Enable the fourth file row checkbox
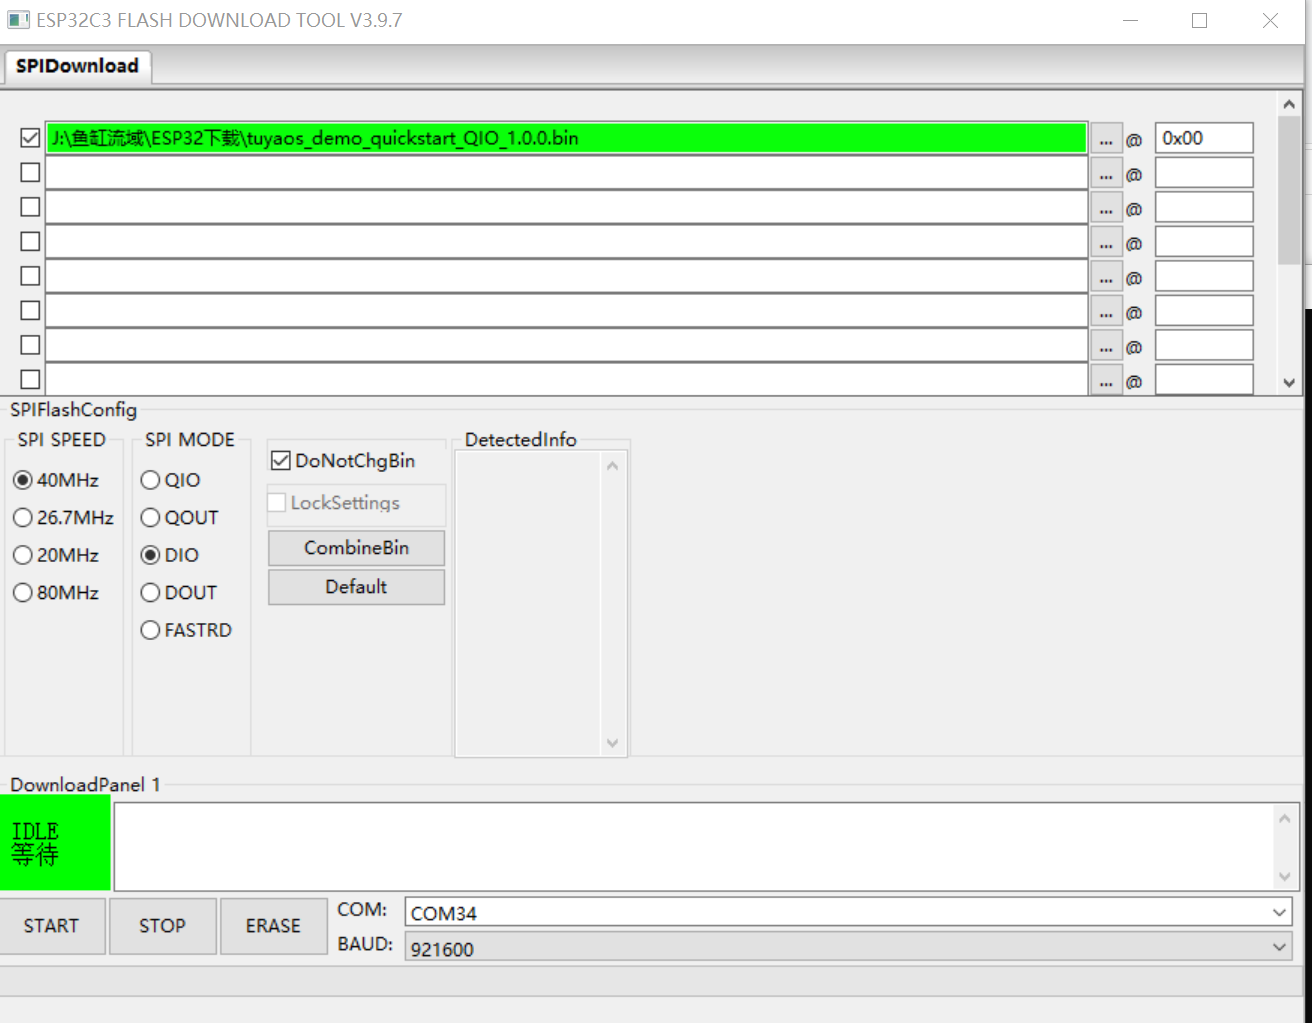This screenshot has width=1312, height=1023. (30, 241)
